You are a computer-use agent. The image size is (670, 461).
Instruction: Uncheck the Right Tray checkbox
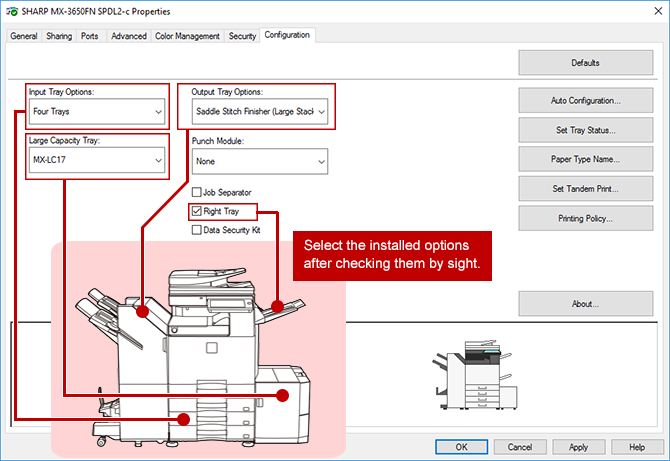tap(197, 211)
